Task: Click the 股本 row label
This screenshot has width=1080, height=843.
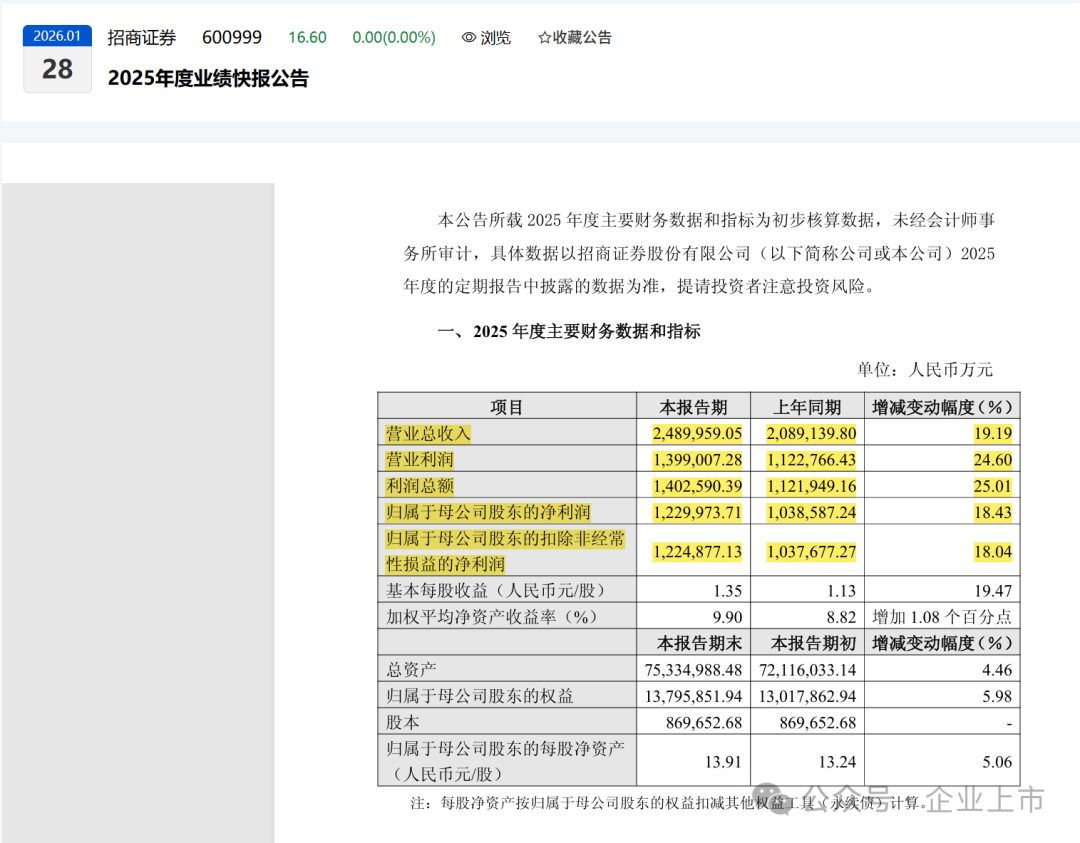Action: pyautogui.click(x=402, y=722)
